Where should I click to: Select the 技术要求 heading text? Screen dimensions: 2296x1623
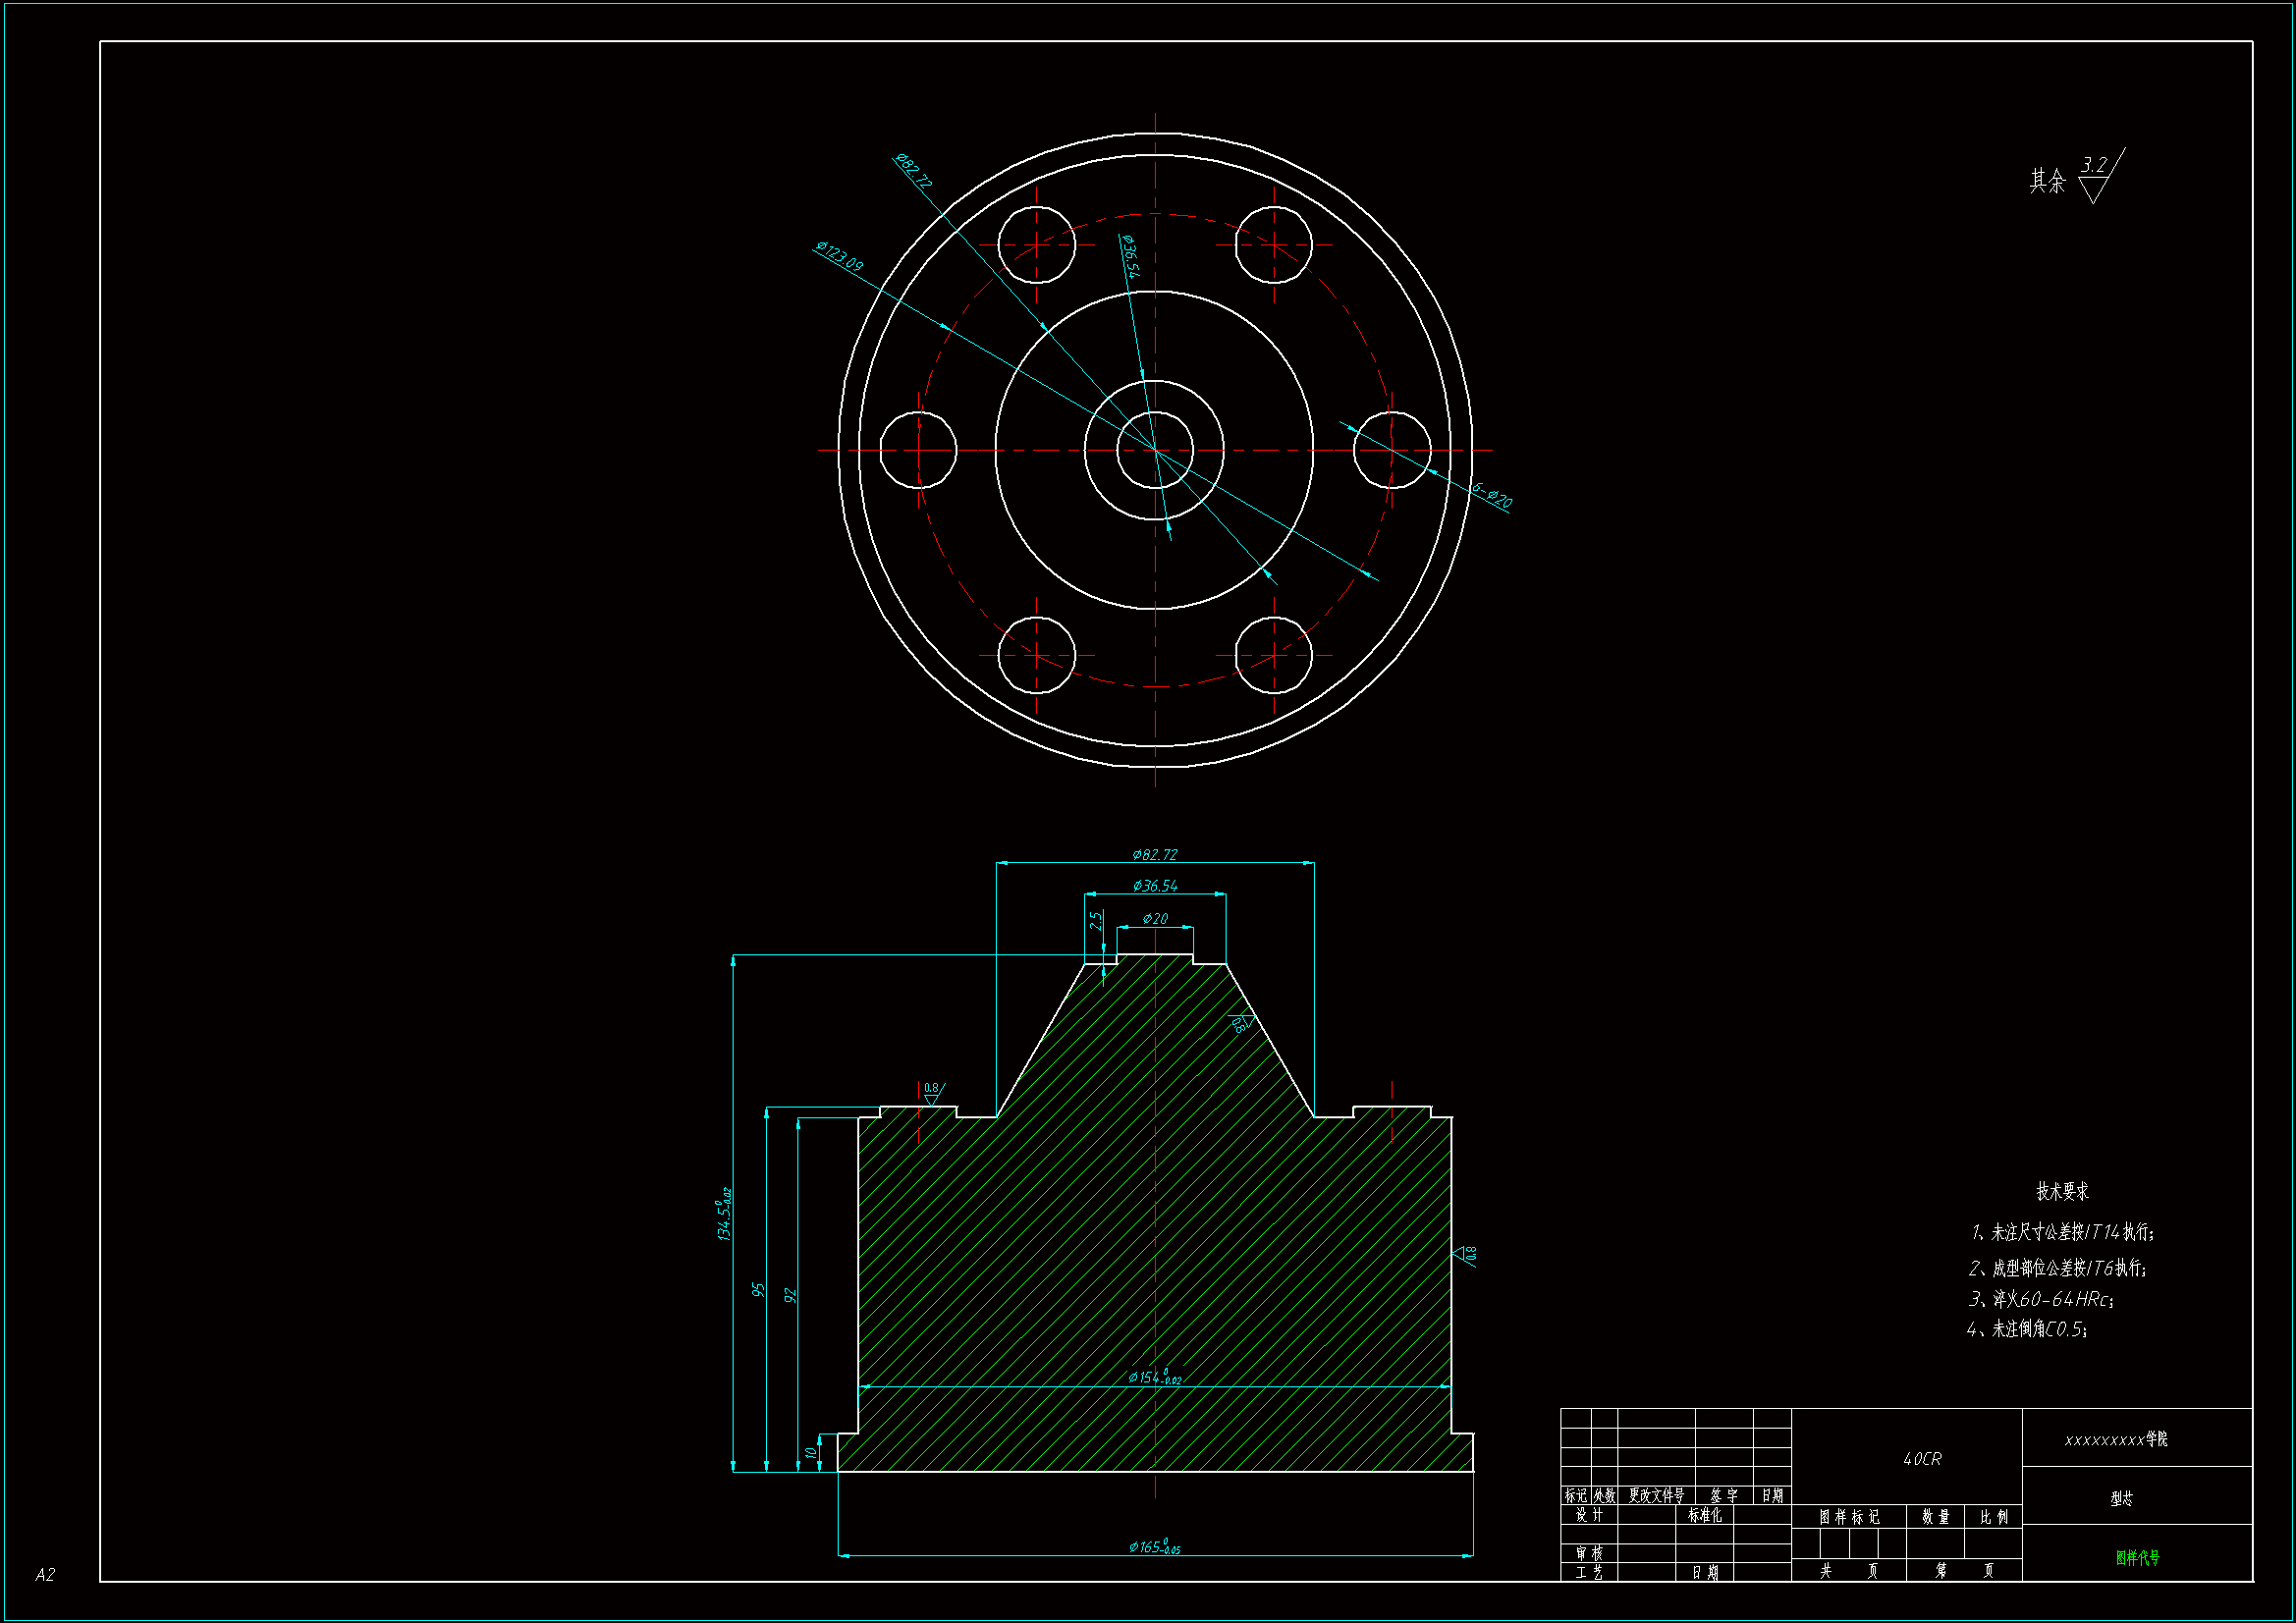(2062, 1191)
